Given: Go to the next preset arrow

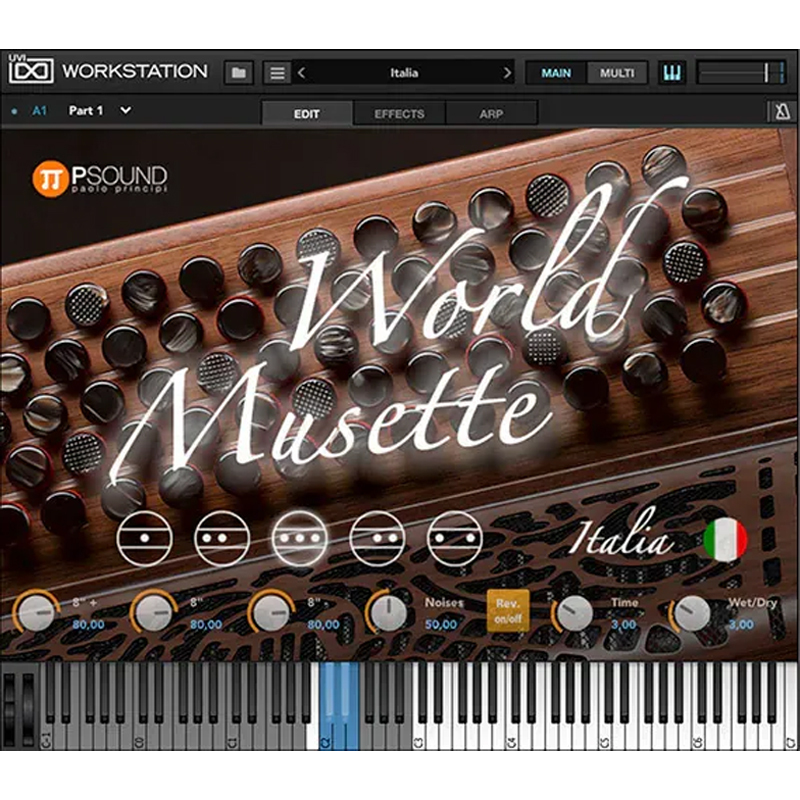Looking at the screenshot, I should (507, 73).
